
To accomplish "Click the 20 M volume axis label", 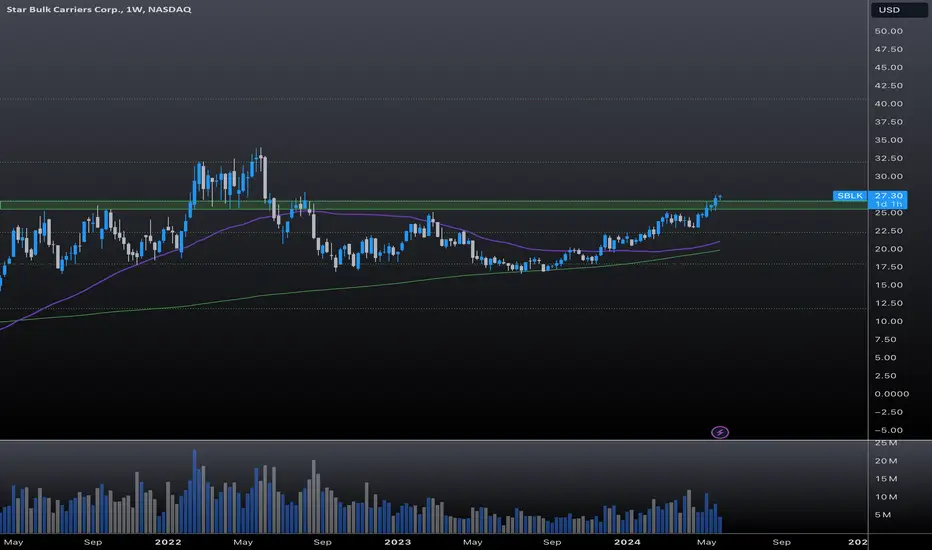I will point(886,461).
